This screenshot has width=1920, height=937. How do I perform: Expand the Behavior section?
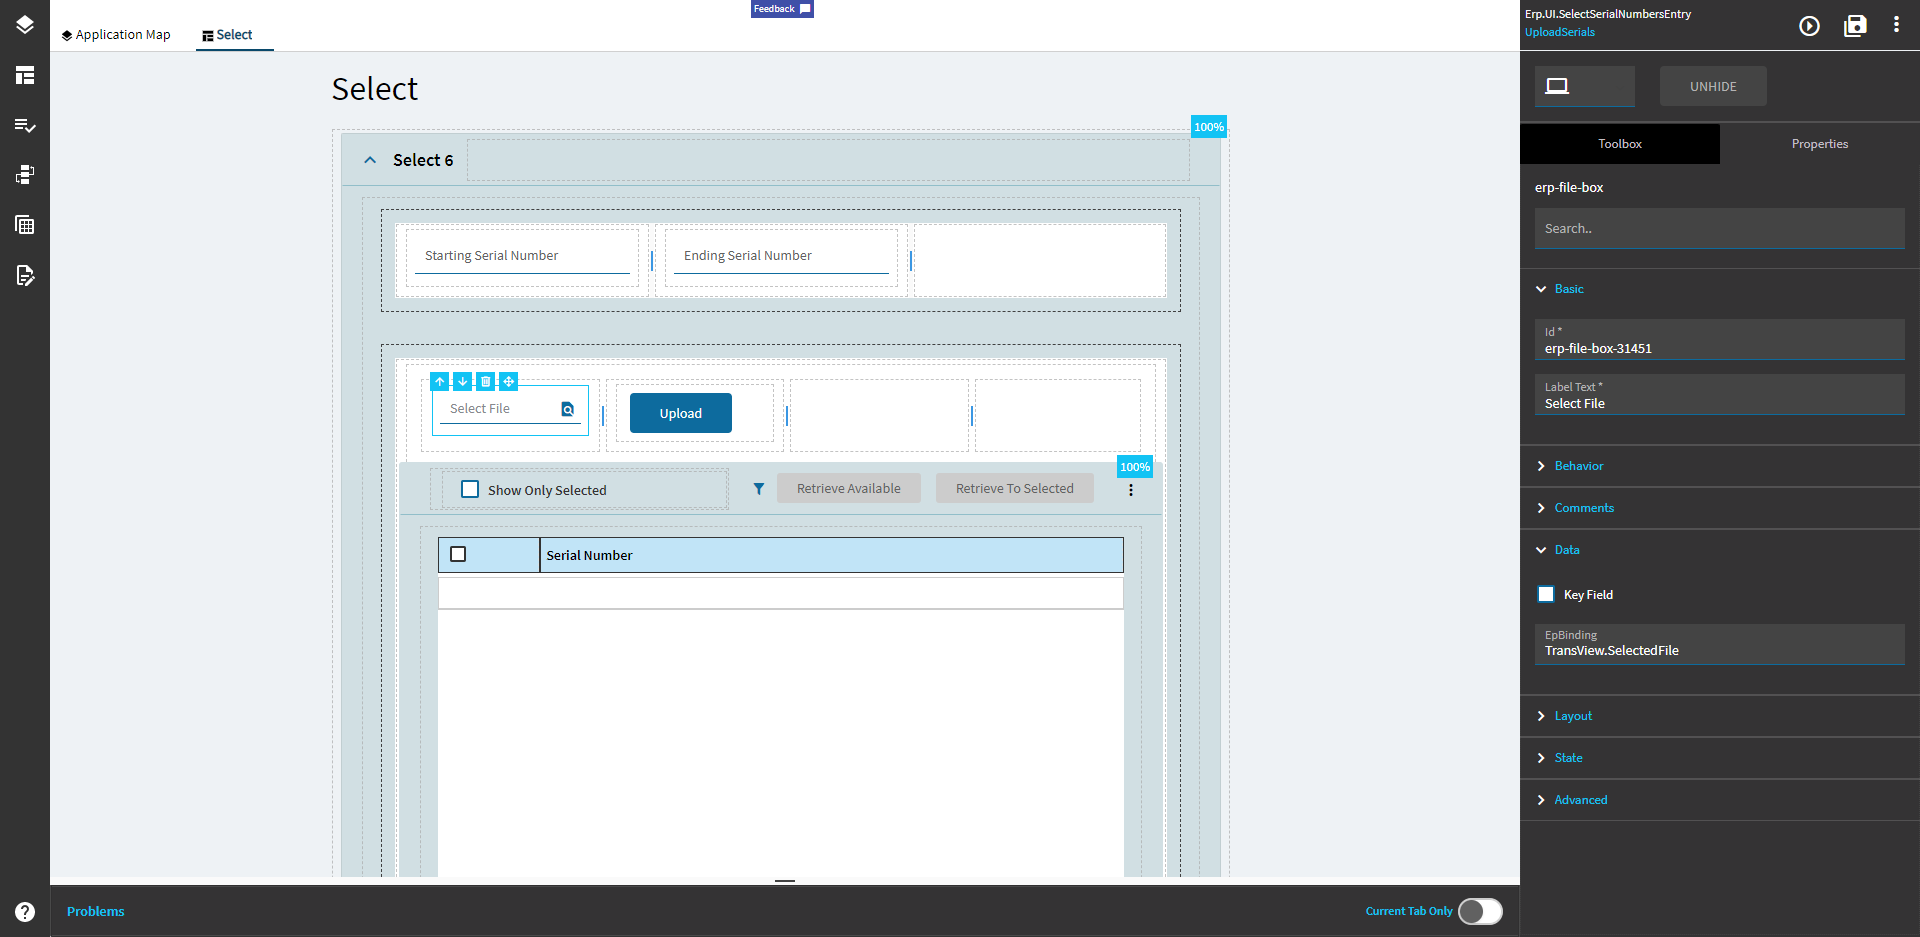point(1541,466)
